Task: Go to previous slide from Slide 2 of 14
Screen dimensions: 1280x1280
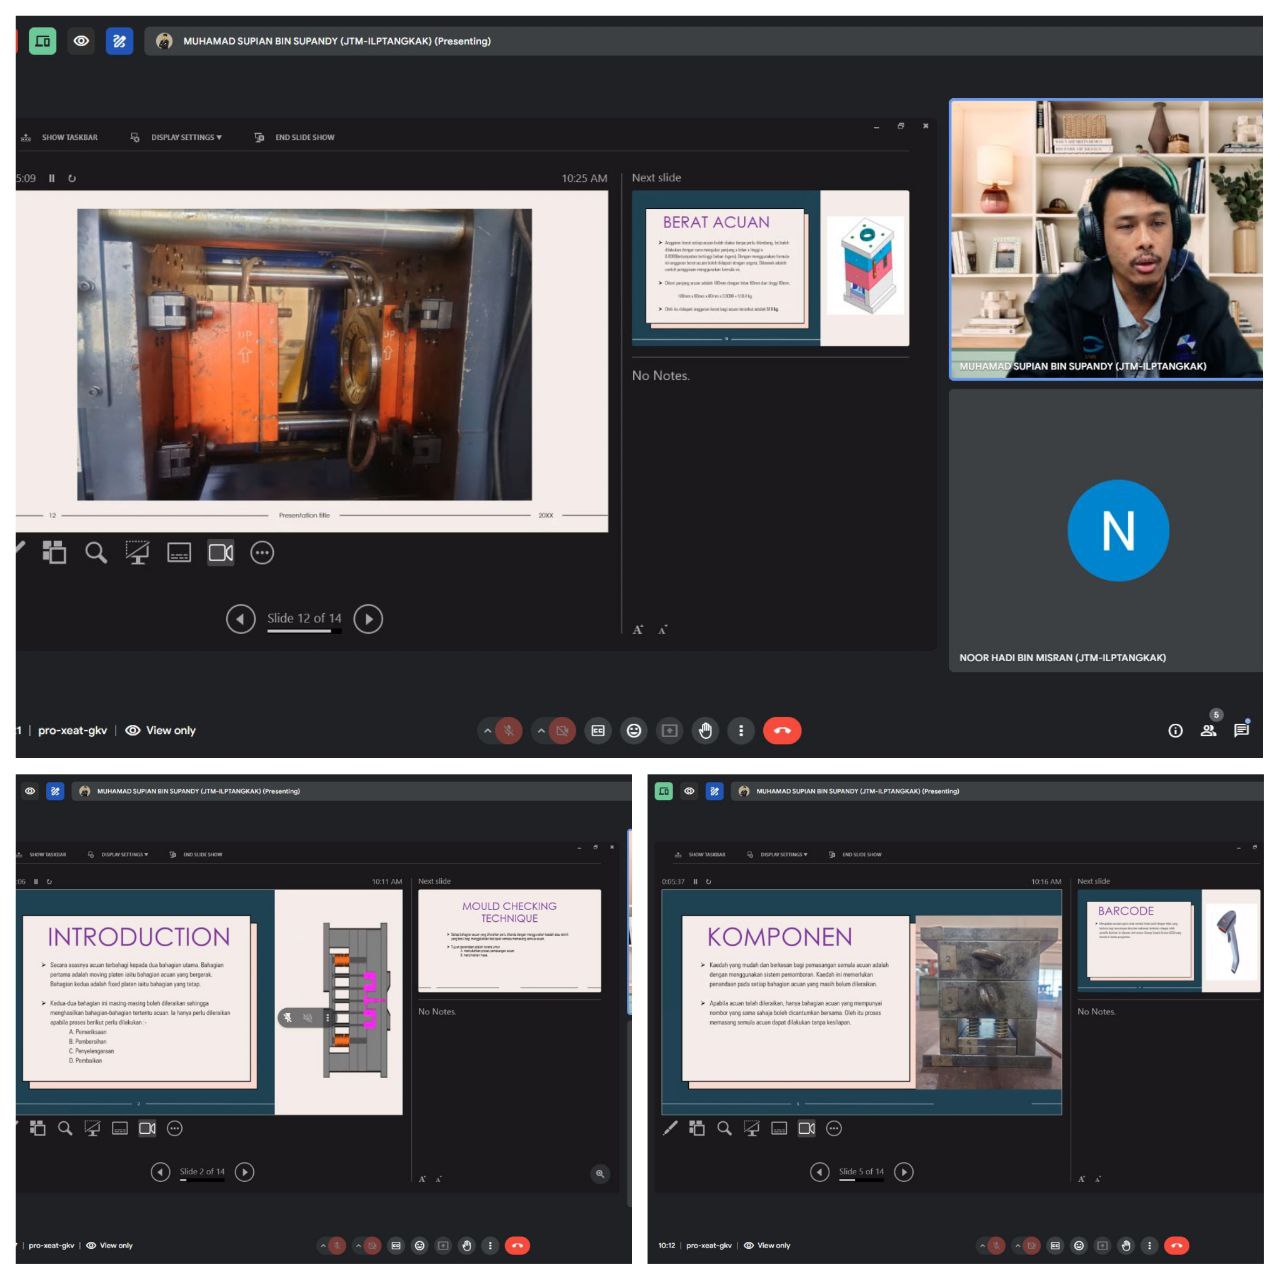Action: tap(160, 1172)
